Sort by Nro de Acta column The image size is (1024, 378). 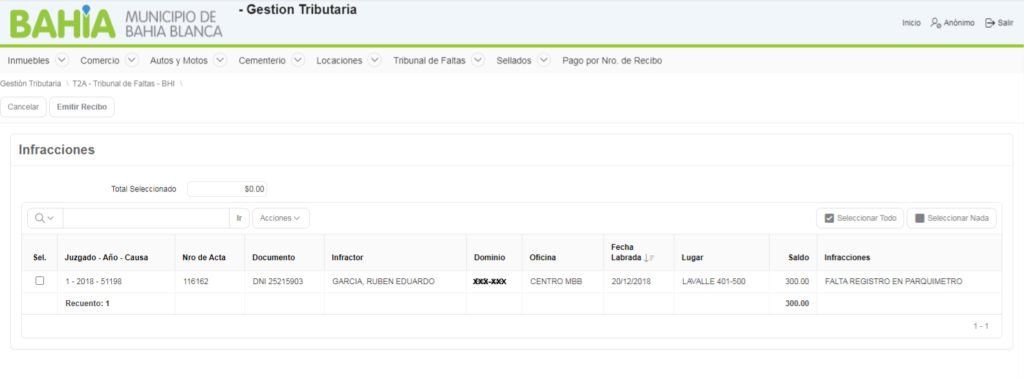point(204,258)
